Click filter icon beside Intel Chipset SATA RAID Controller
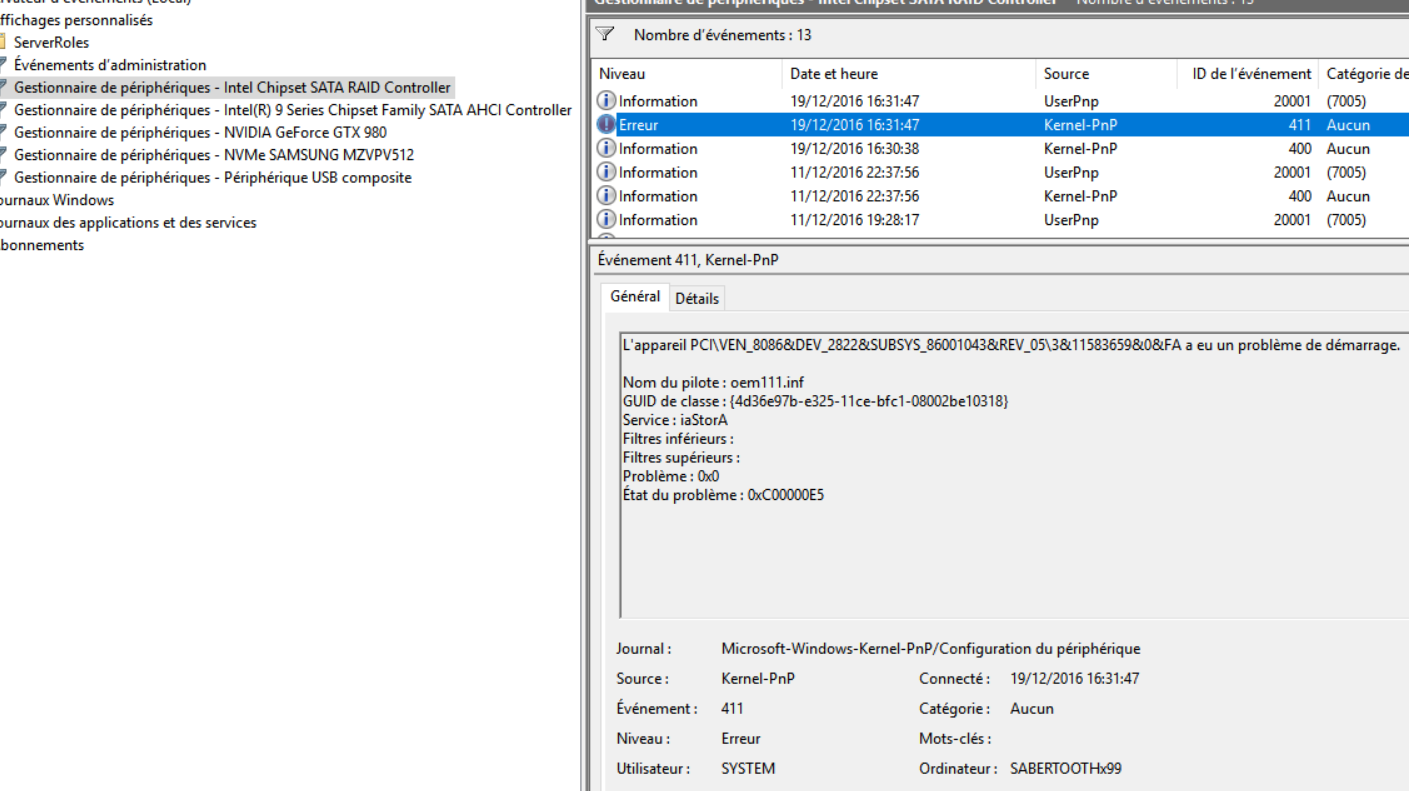This screenshot has width=1409, height=791. point(3,88)
